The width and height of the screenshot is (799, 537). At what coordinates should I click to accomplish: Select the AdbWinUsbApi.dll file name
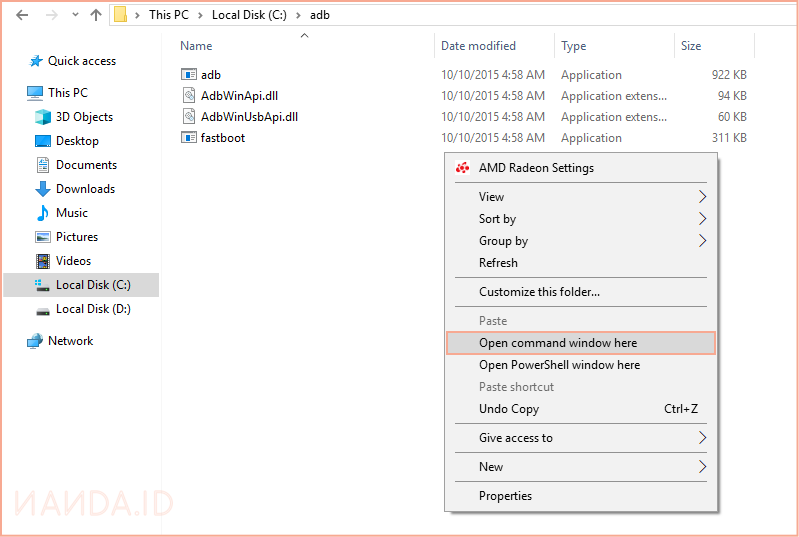click(249, 117)
